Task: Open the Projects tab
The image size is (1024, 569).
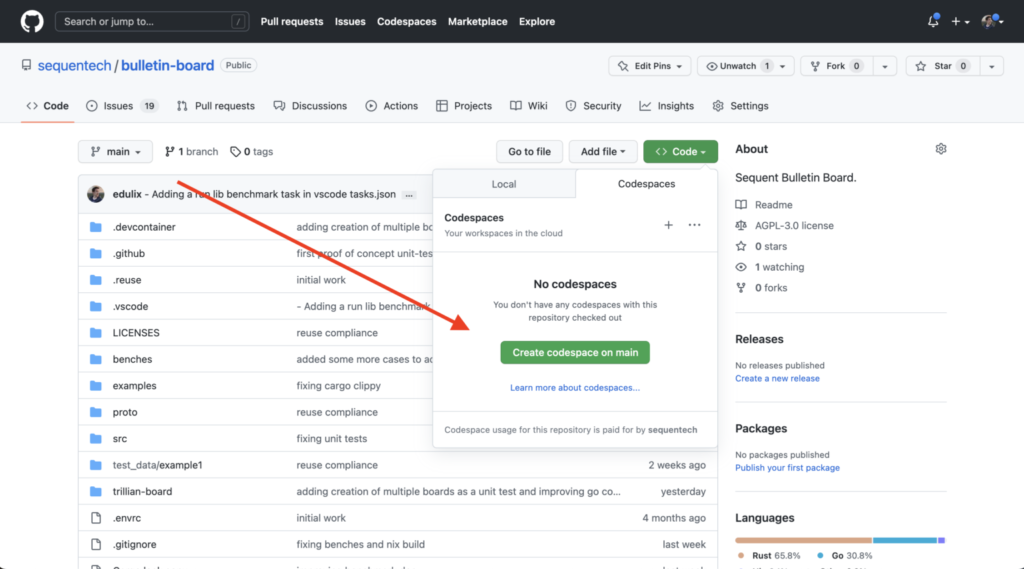Action: pos(464,106)
